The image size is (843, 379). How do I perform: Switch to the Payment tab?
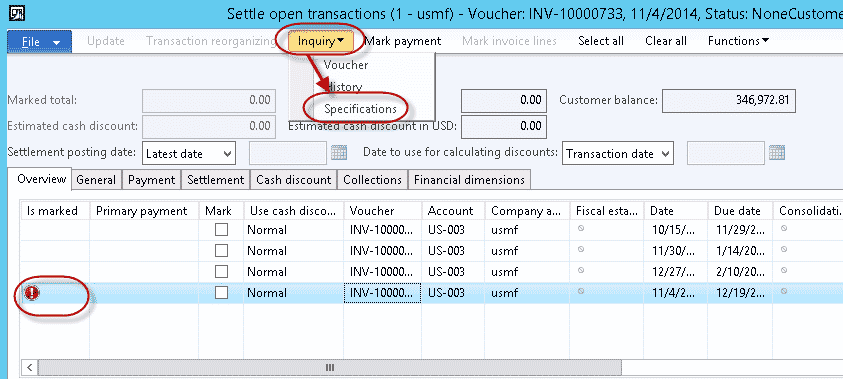click(x=152, y=180)
